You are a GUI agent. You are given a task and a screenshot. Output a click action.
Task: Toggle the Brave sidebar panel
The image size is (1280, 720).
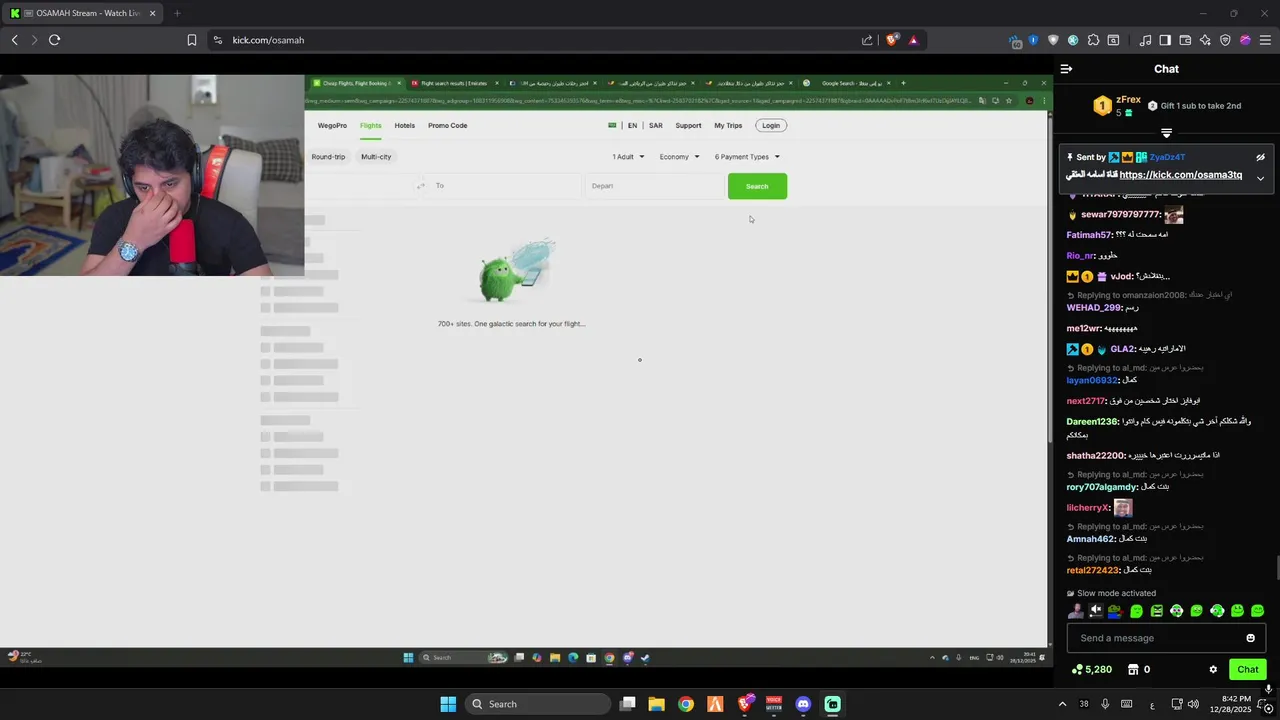click(x=1165, y=40)
